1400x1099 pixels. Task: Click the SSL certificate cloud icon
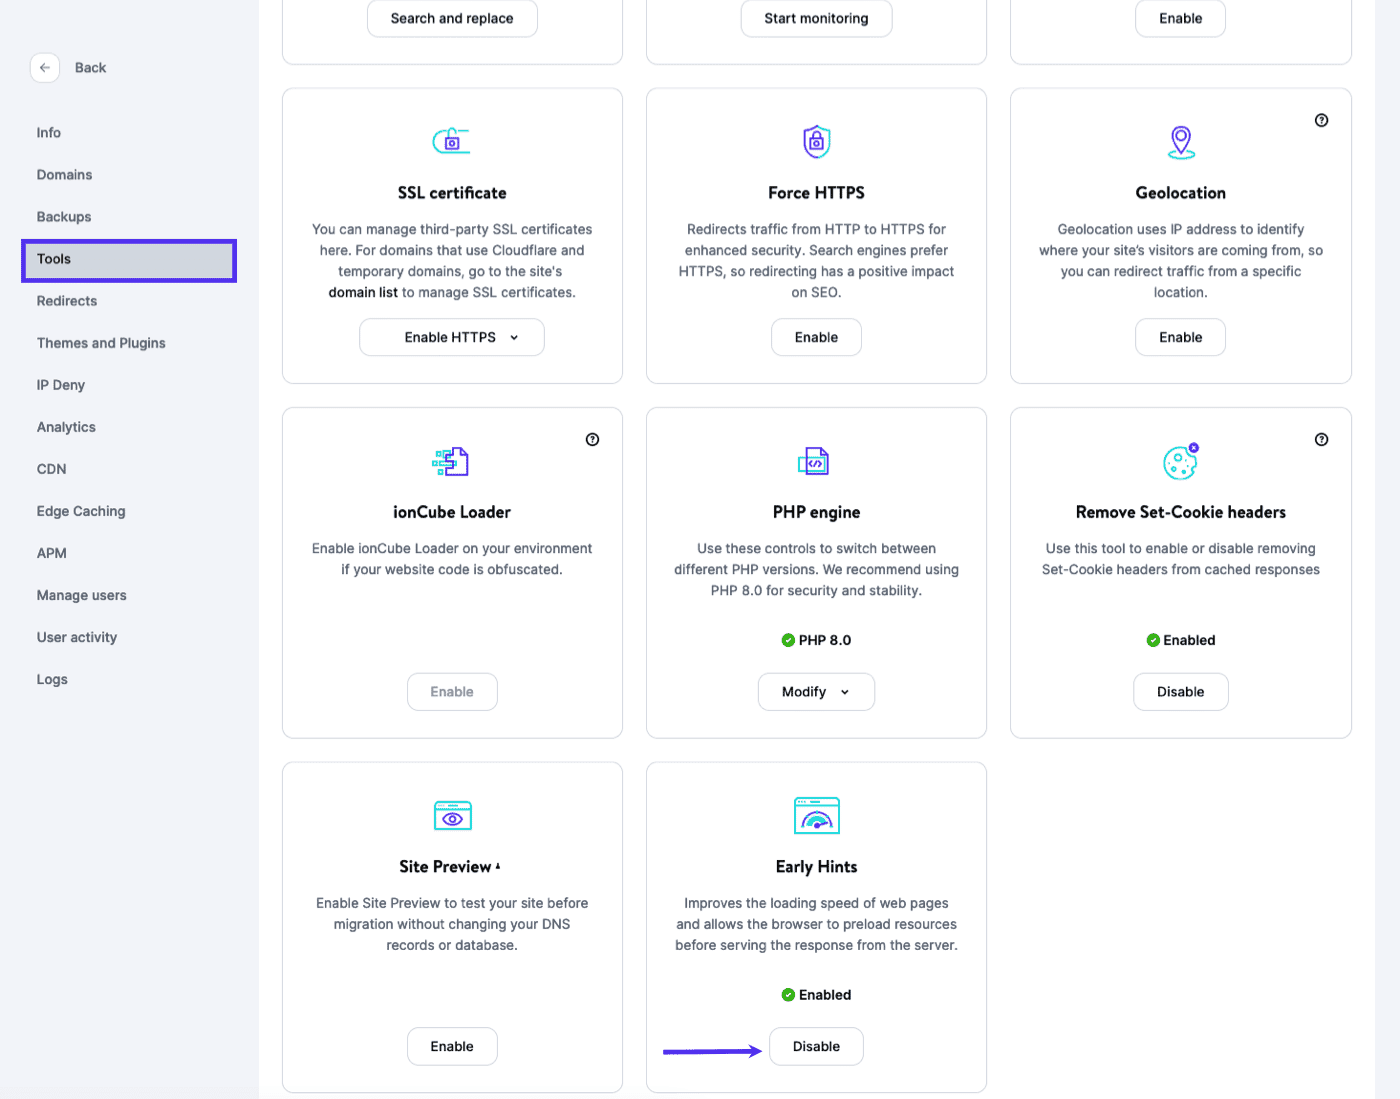pyautogui.click(x=451, y=140)
